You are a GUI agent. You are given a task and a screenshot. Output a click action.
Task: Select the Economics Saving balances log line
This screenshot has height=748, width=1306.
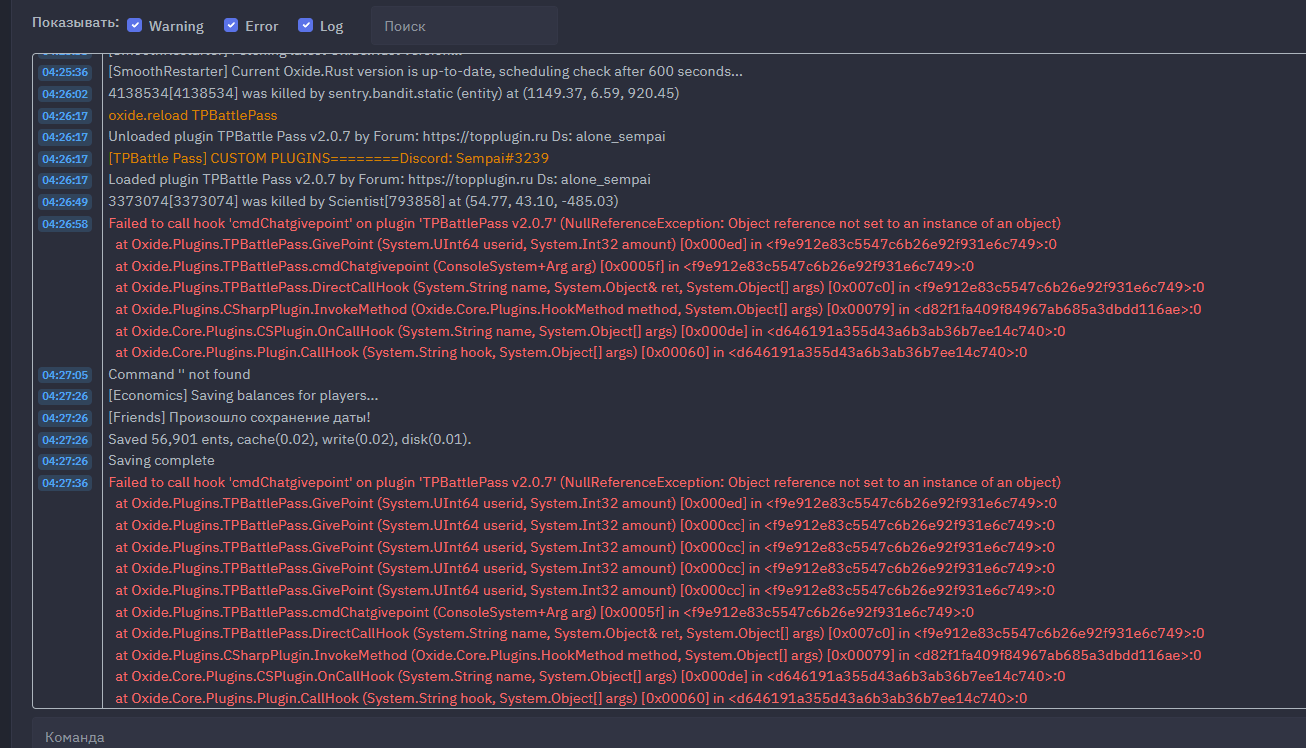click(243, 396)
